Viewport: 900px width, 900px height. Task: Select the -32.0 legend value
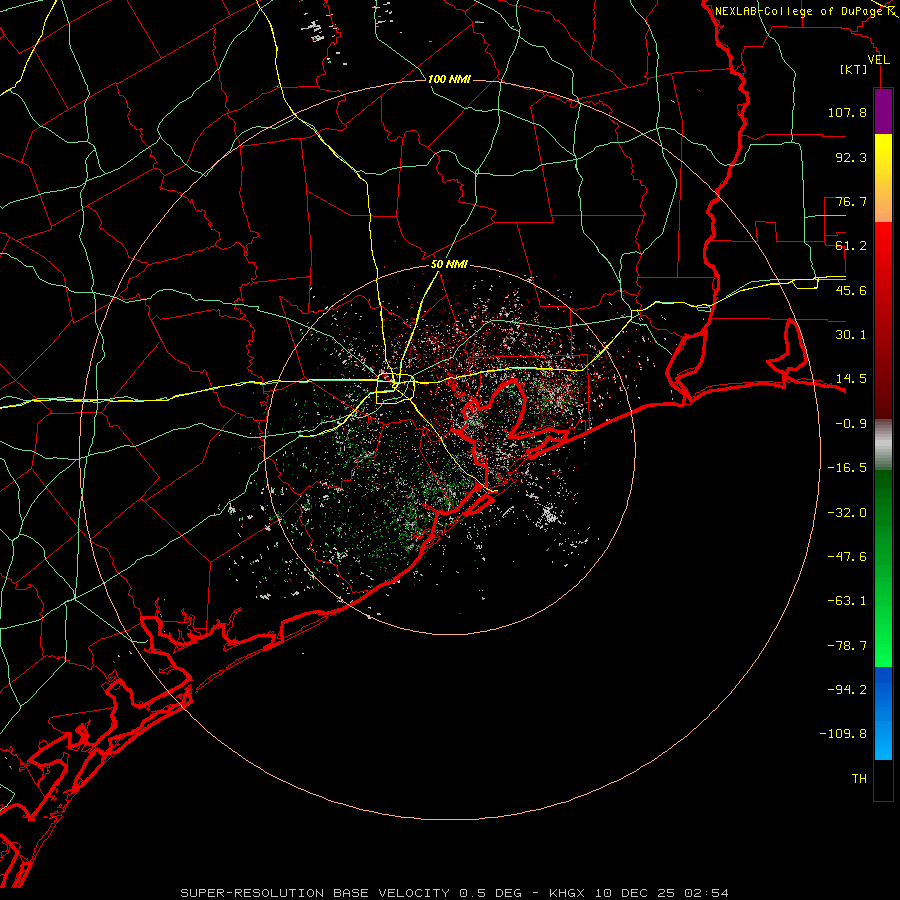click(847, 513)
